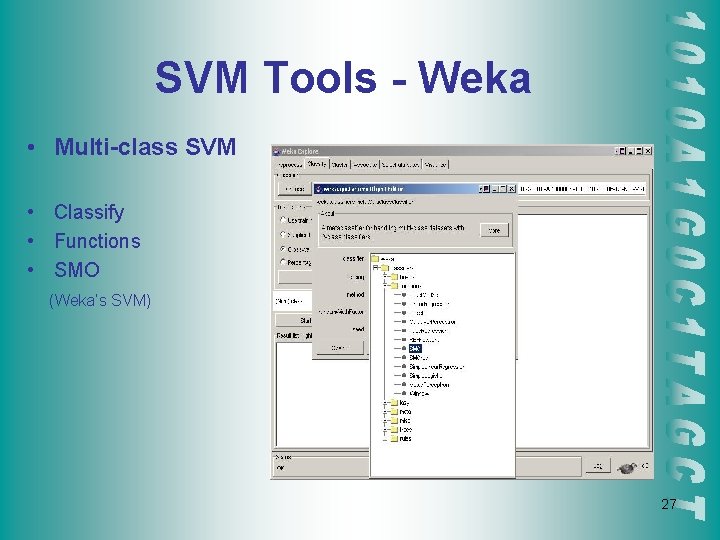
Task: Click the functions folder icon
Action: pos(394,286)
